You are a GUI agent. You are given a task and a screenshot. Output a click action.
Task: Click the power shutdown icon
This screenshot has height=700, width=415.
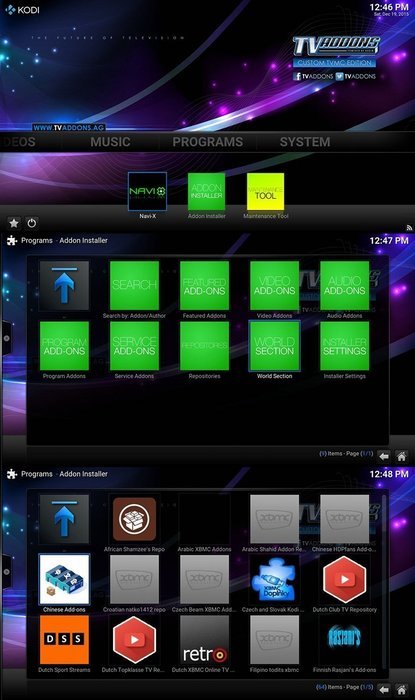coord(31,223)
